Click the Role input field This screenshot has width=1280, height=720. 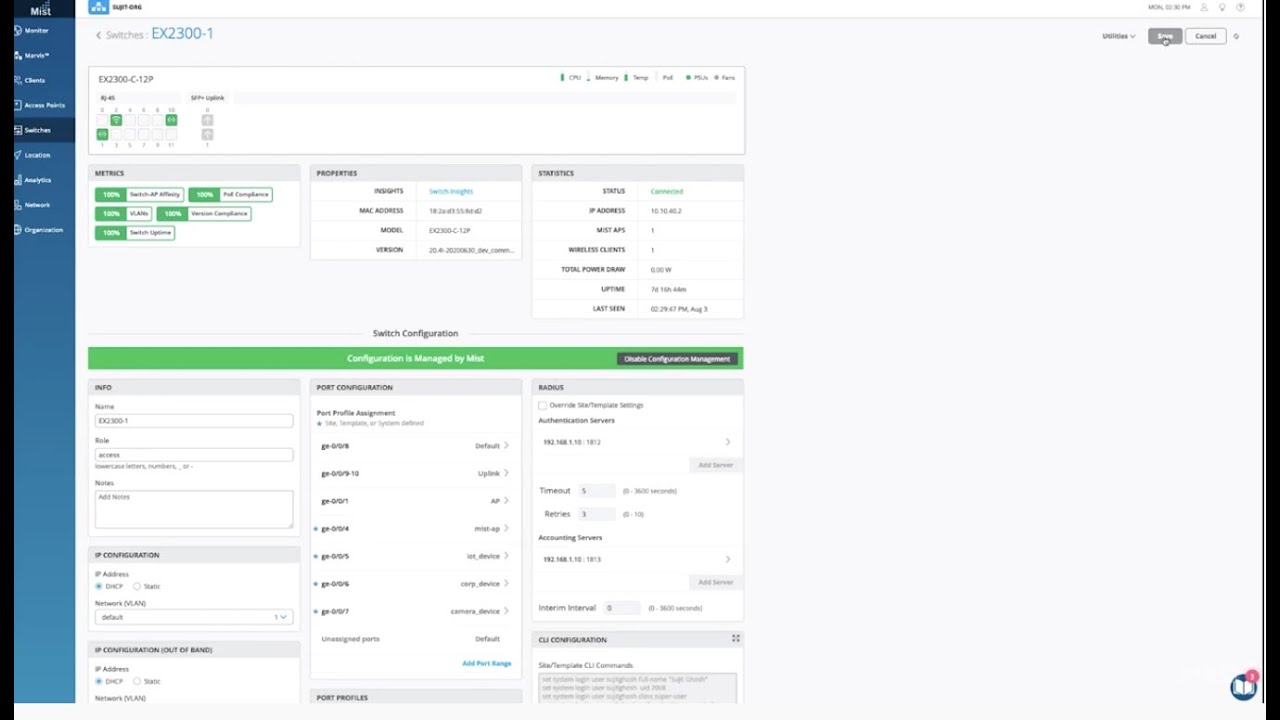194,455
